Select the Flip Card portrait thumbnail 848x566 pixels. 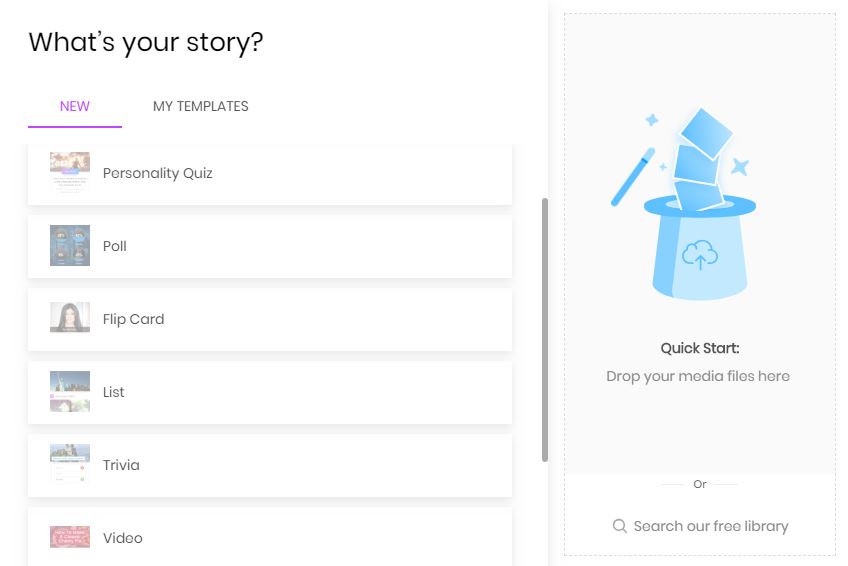click(x=70, y=317)
